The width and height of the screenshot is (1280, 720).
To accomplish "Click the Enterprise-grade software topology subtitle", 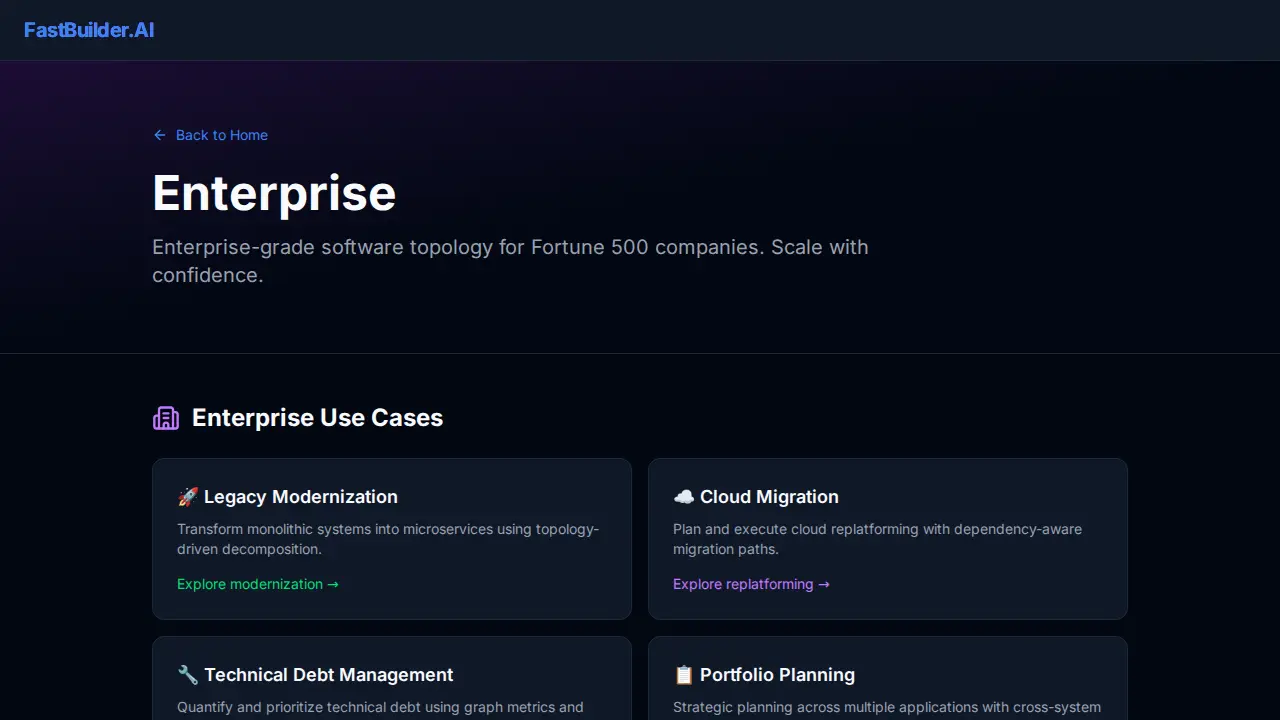I will click(x=510, y=261).
